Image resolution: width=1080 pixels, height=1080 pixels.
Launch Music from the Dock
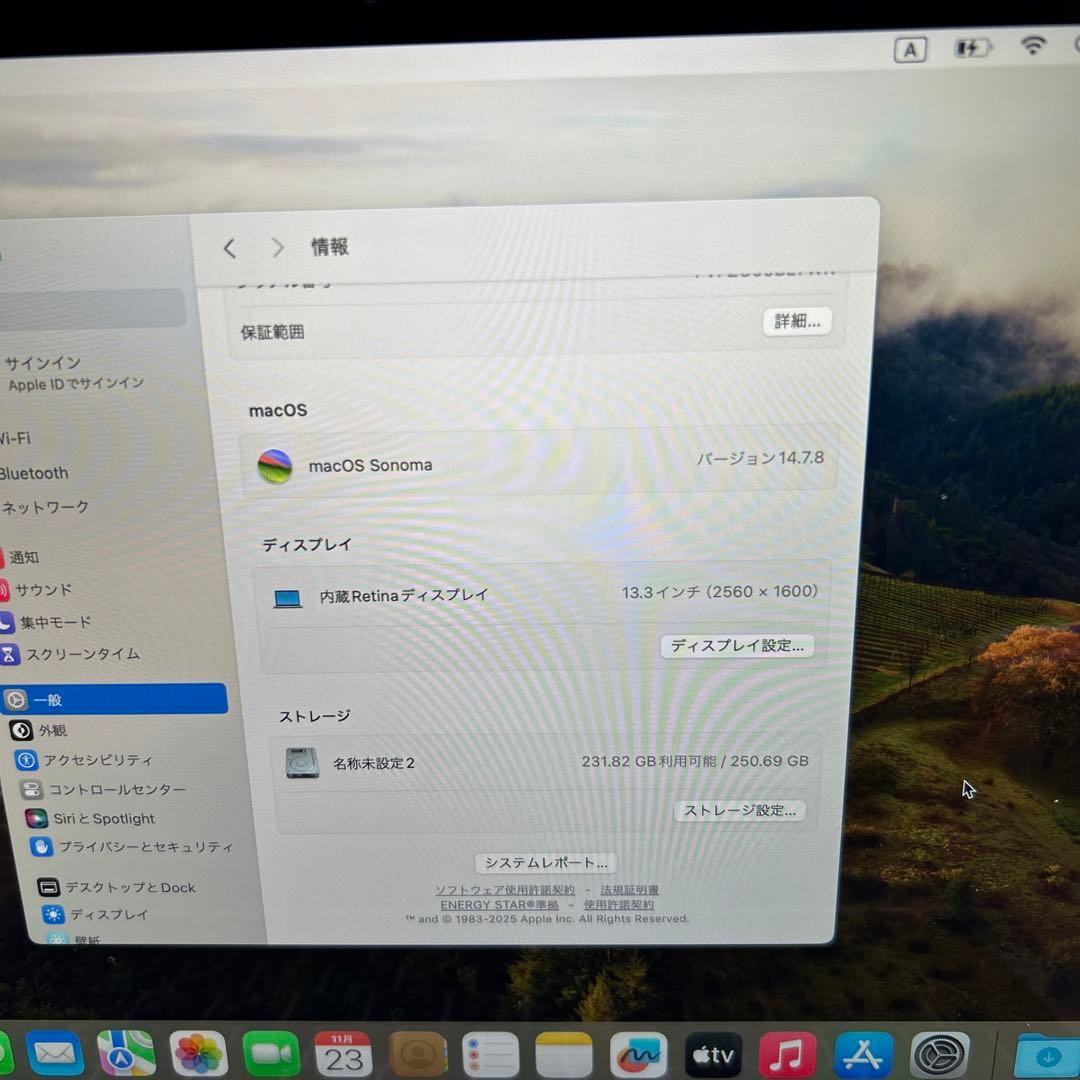(x=788, y=1053)
